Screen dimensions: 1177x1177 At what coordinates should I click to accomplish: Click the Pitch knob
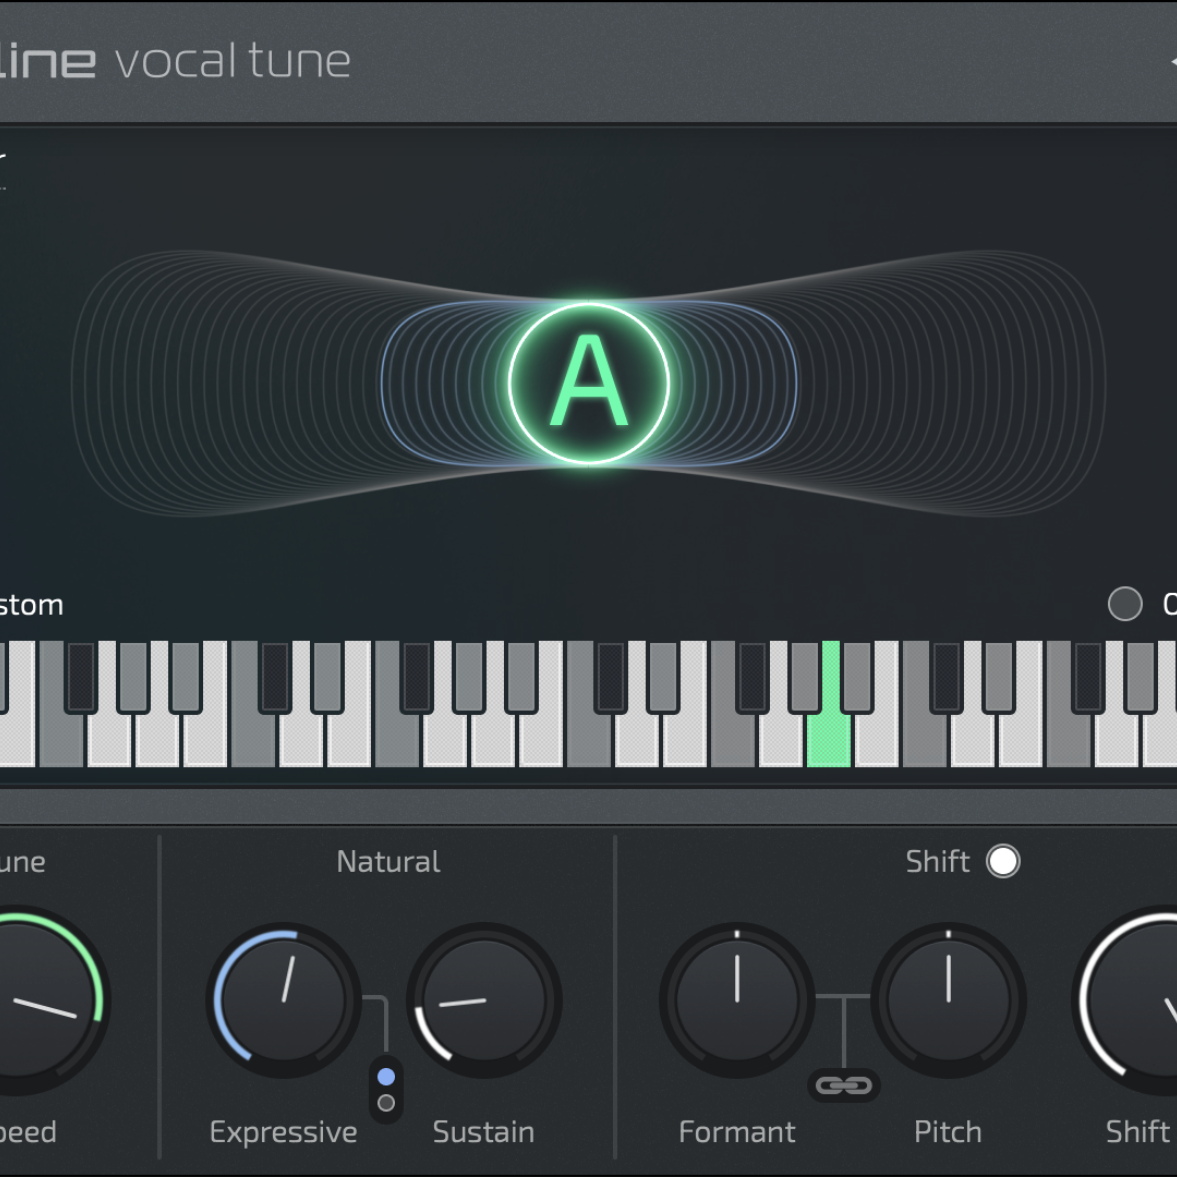point(948,1000)
